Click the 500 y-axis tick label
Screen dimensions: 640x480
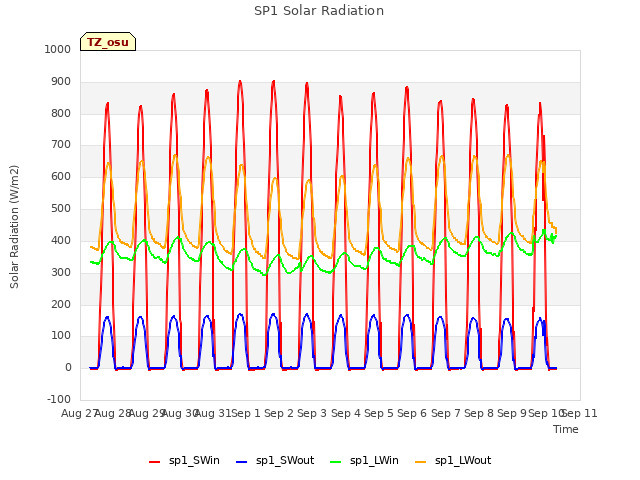[x=60, y=208]
